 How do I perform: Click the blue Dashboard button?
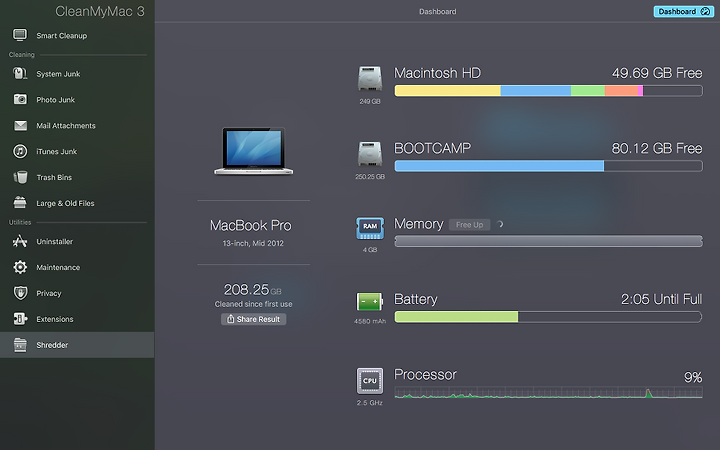[x=683, y=11]
